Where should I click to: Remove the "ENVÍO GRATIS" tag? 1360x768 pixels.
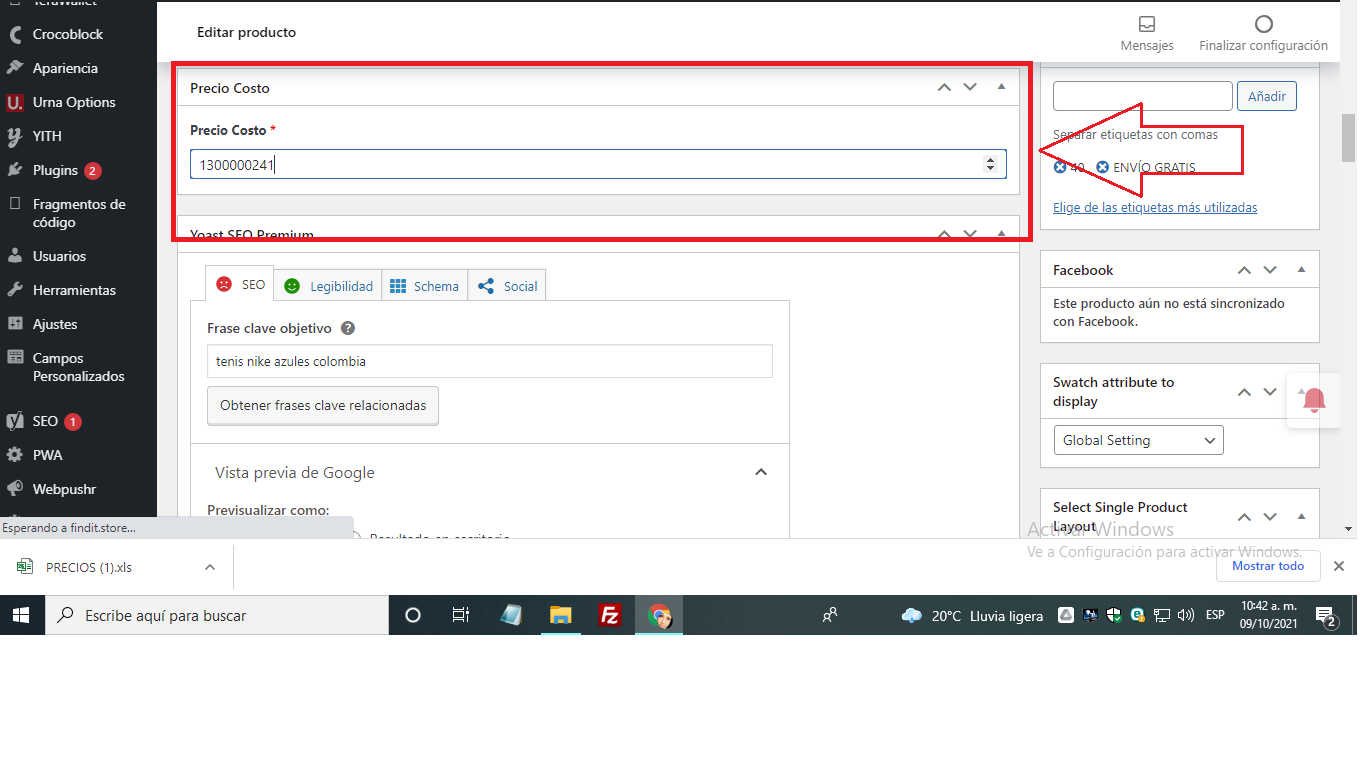[x=1102, y=167]
